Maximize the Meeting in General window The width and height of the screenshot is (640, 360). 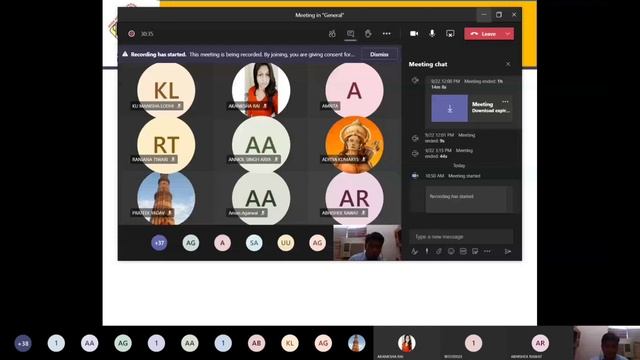click(499, 15)
